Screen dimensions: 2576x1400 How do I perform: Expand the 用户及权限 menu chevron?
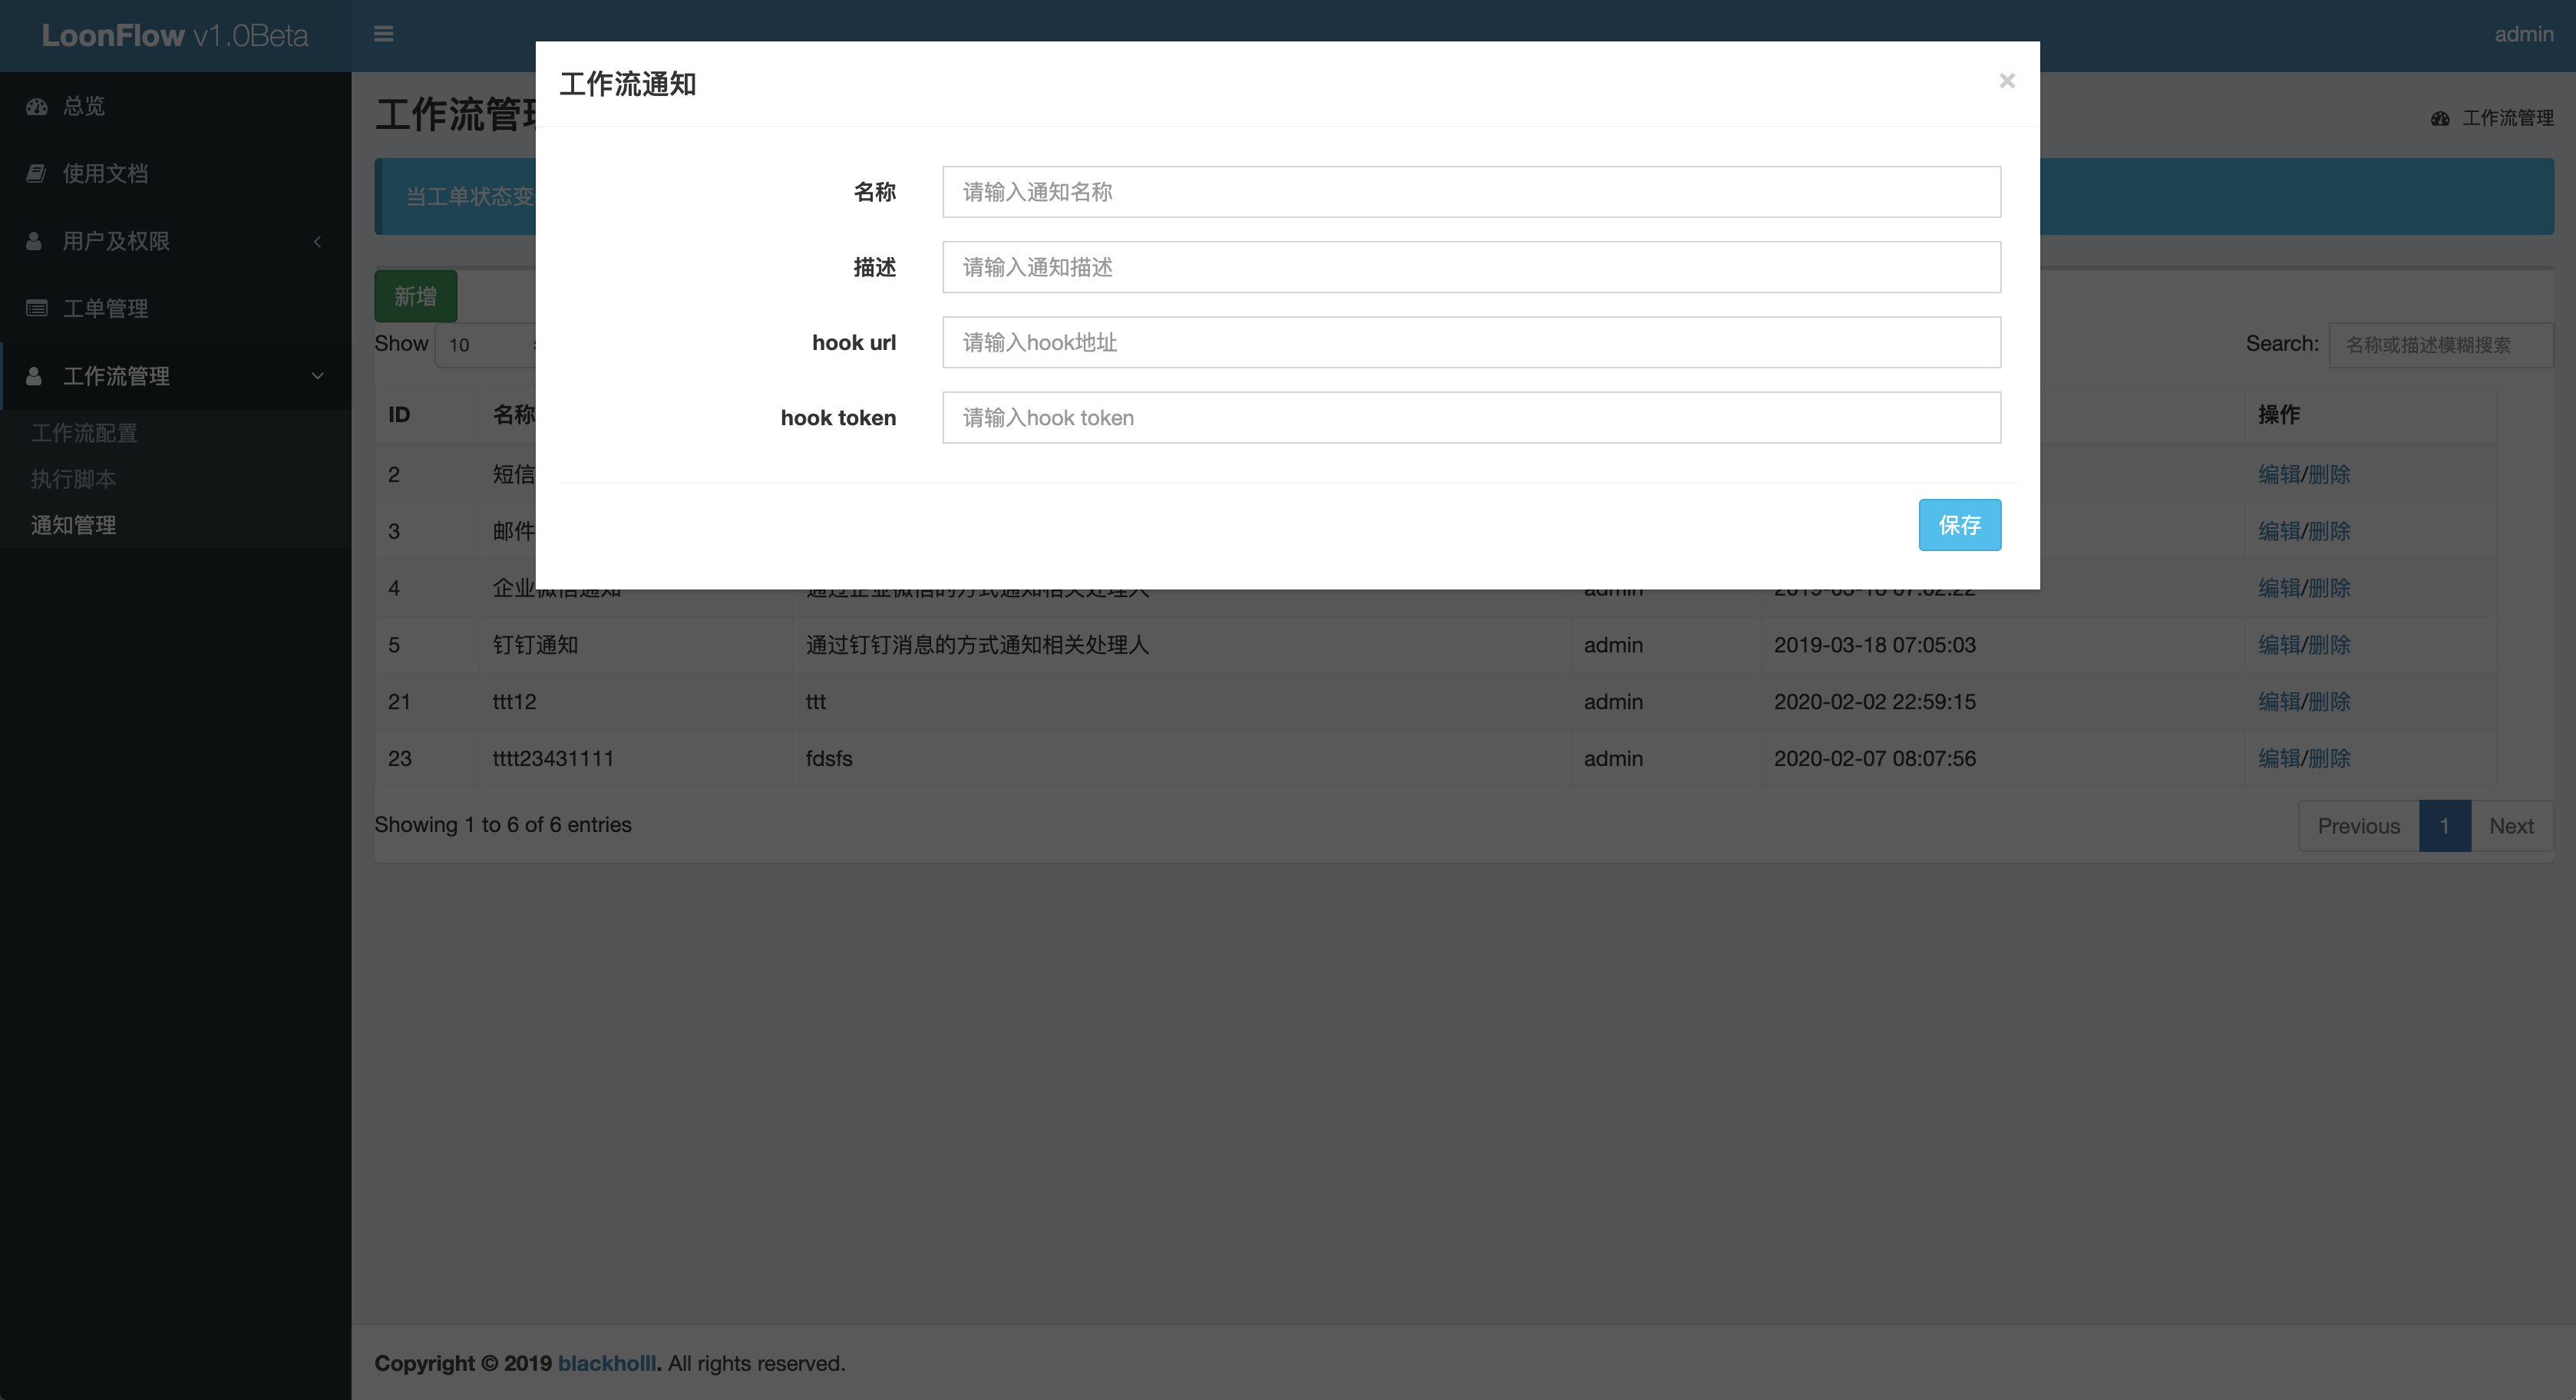(317, 241)
